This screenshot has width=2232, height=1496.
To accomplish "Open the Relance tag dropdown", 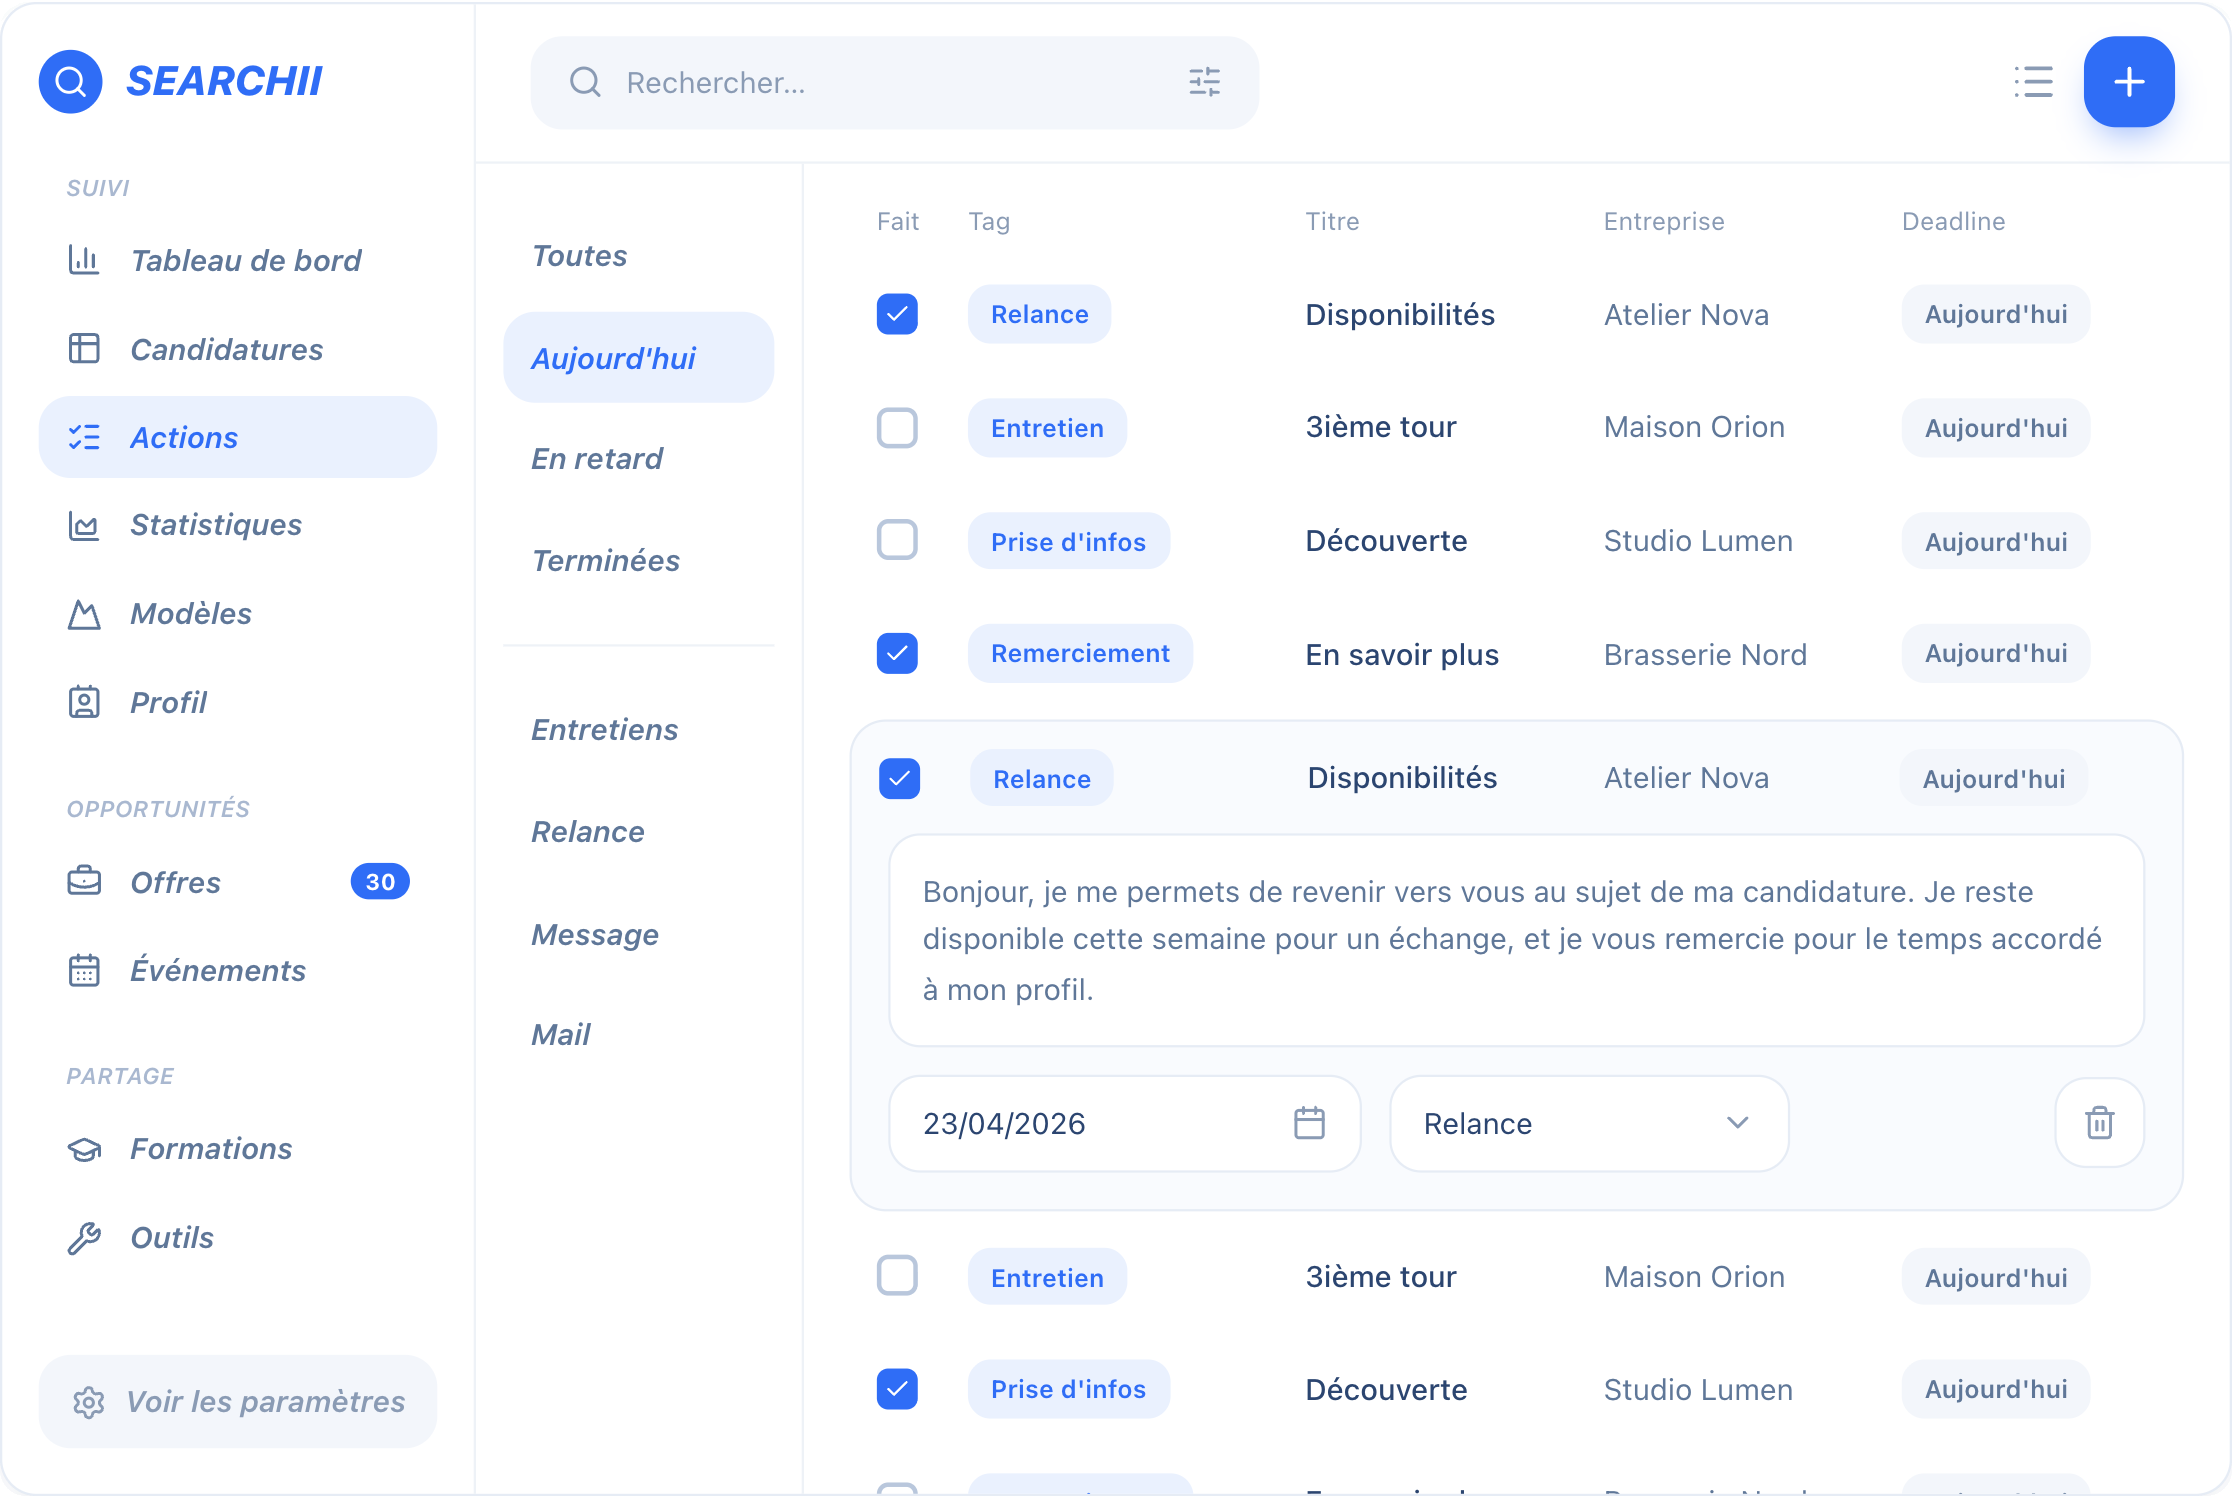I will 1589,1123.
